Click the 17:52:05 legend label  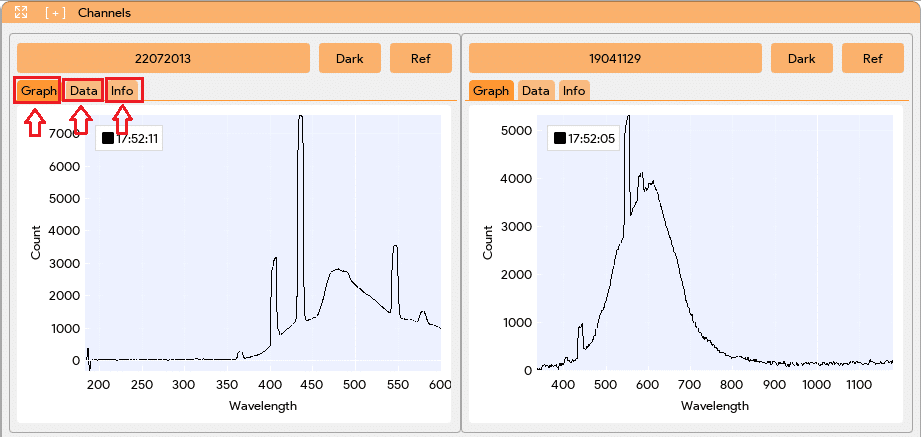pyautogui.click(x=590, y=139)
